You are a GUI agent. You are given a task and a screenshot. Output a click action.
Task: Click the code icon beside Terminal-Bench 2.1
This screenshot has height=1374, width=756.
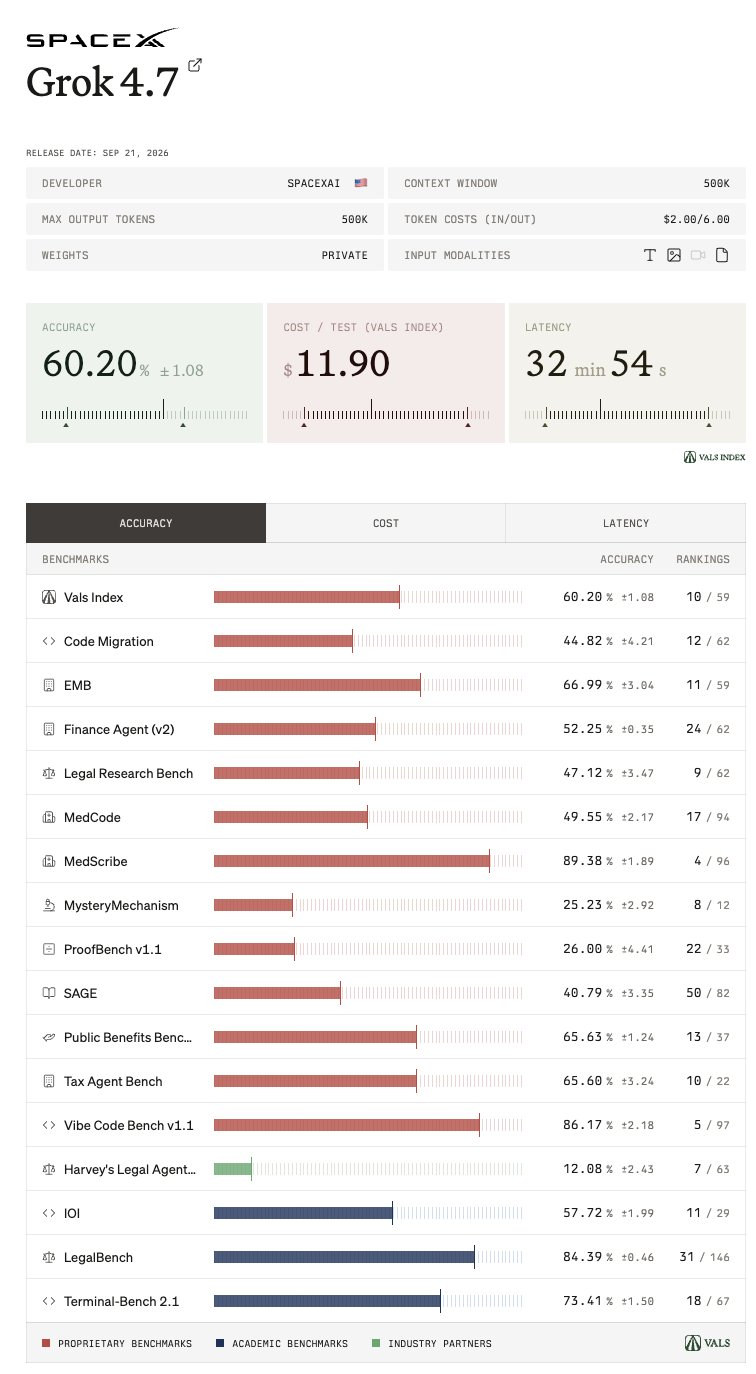click(49, 1301)
